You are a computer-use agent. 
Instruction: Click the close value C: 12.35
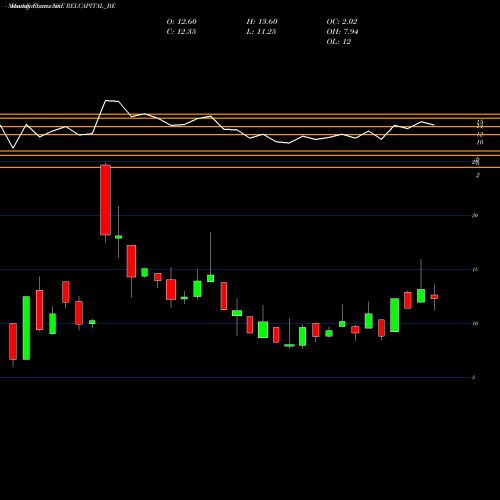pos(181,32)
